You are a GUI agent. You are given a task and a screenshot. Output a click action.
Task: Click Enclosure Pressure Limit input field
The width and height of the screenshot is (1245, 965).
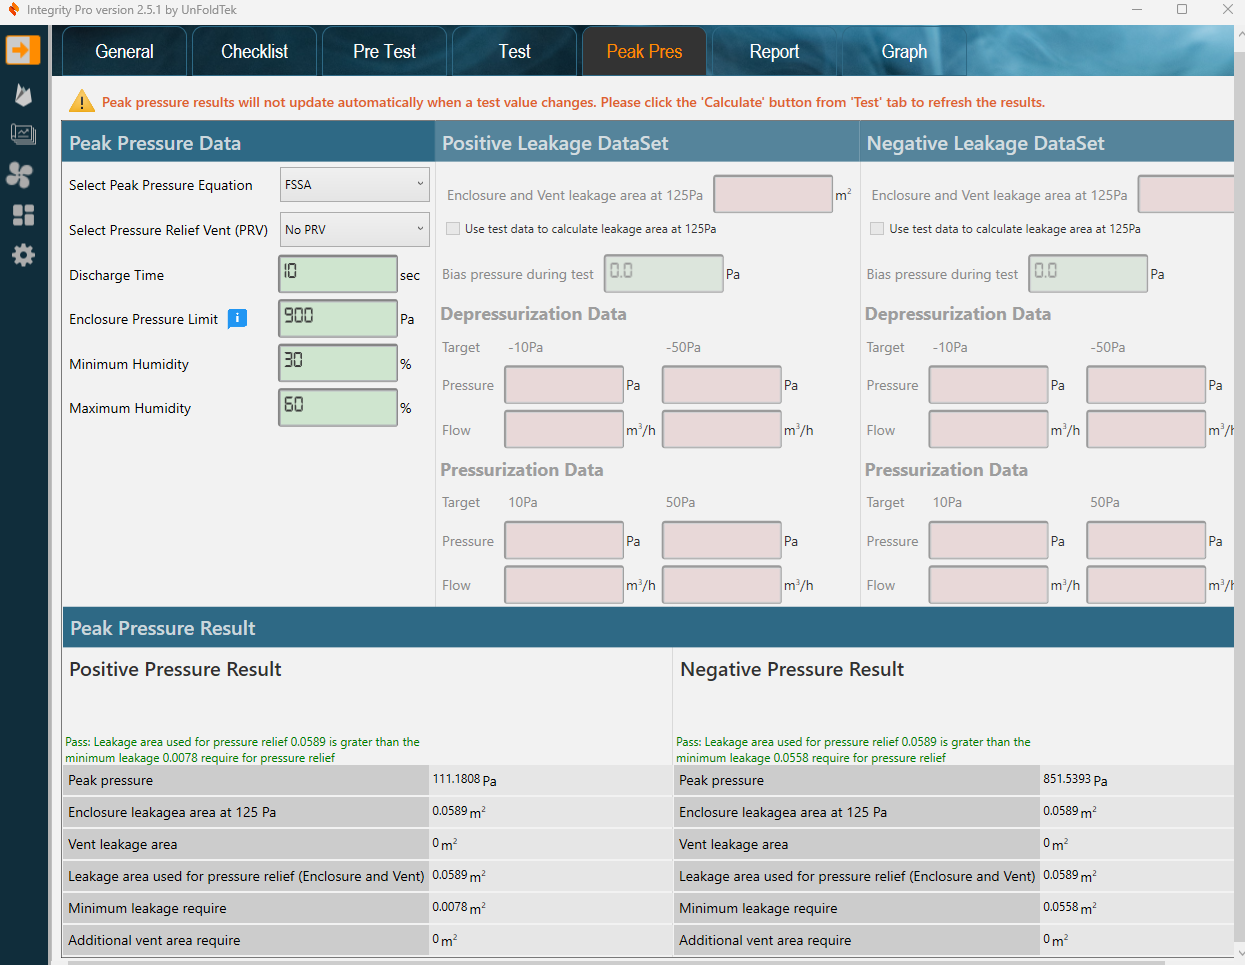click(338, 318)
